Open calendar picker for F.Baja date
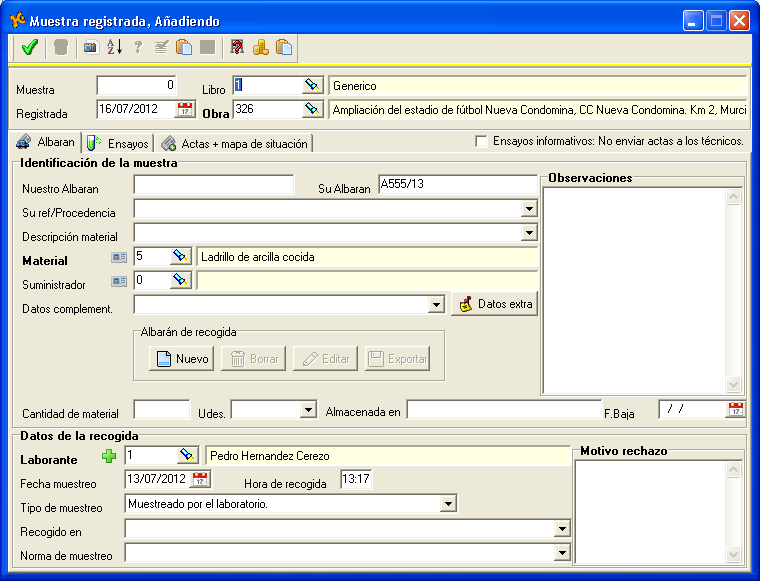Screen dimensions: 760x581 [x=735, y=409]
